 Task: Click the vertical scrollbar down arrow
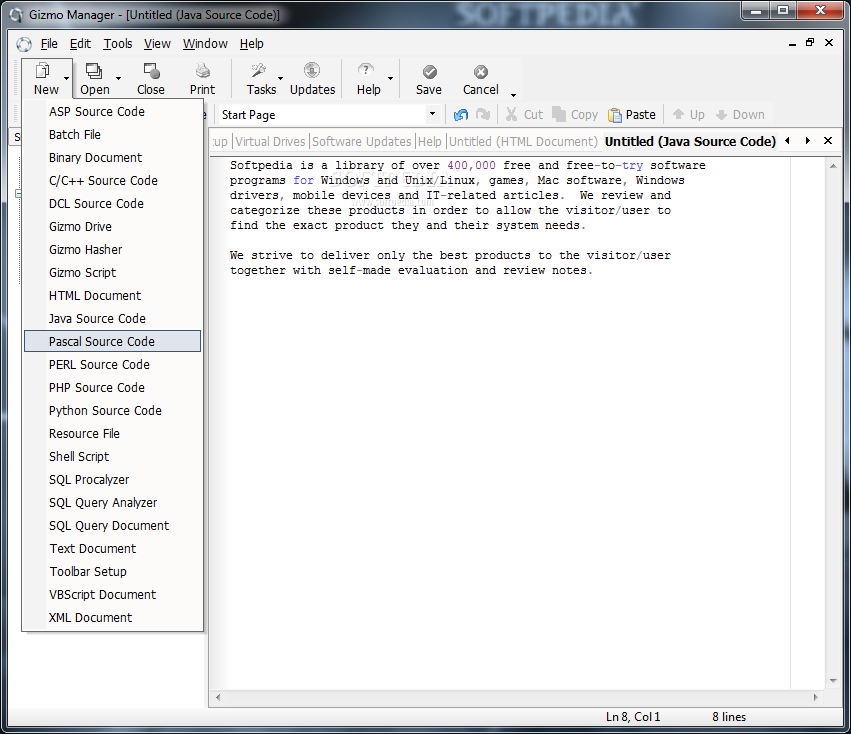(833, 681)
